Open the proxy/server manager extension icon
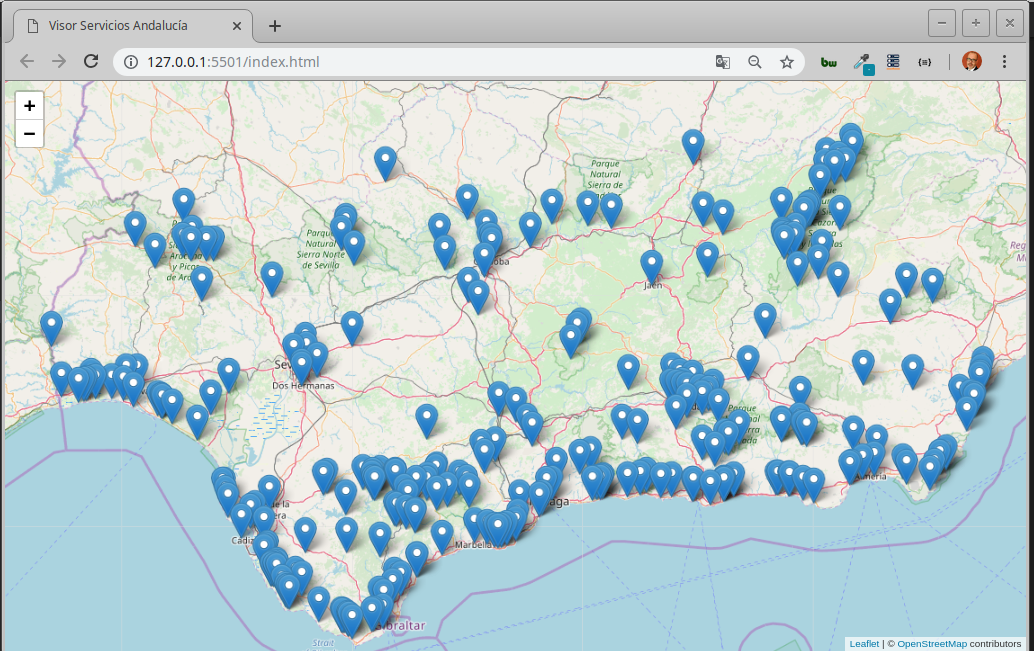 [893, 61]
